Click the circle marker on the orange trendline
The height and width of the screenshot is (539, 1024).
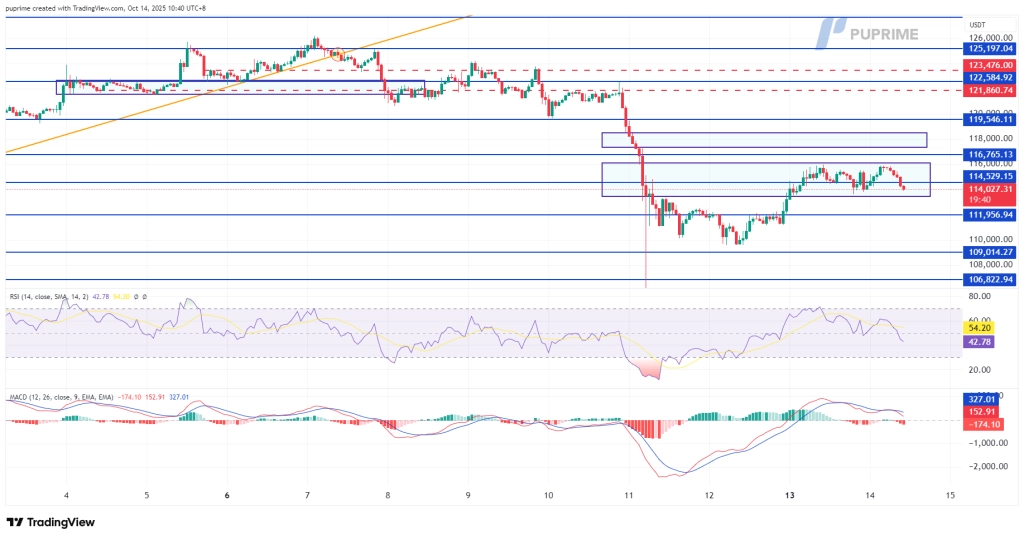click(337, 54)
